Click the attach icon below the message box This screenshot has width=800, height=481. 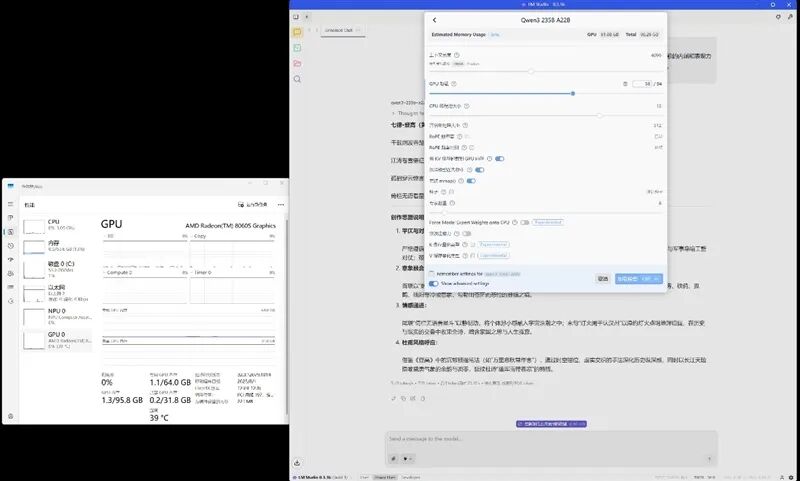393,459
